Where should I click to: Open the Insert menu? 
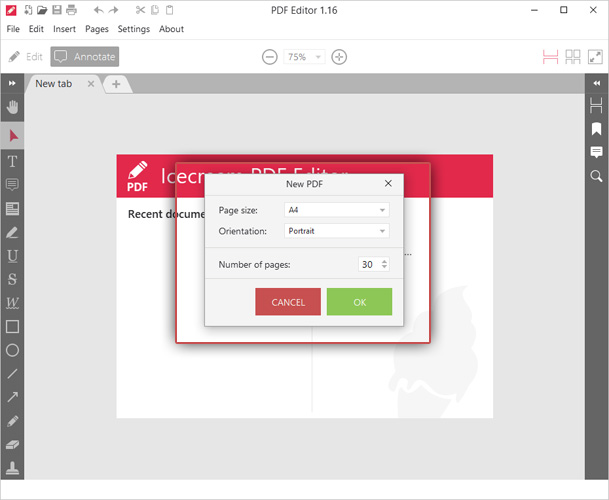(64, 29)
